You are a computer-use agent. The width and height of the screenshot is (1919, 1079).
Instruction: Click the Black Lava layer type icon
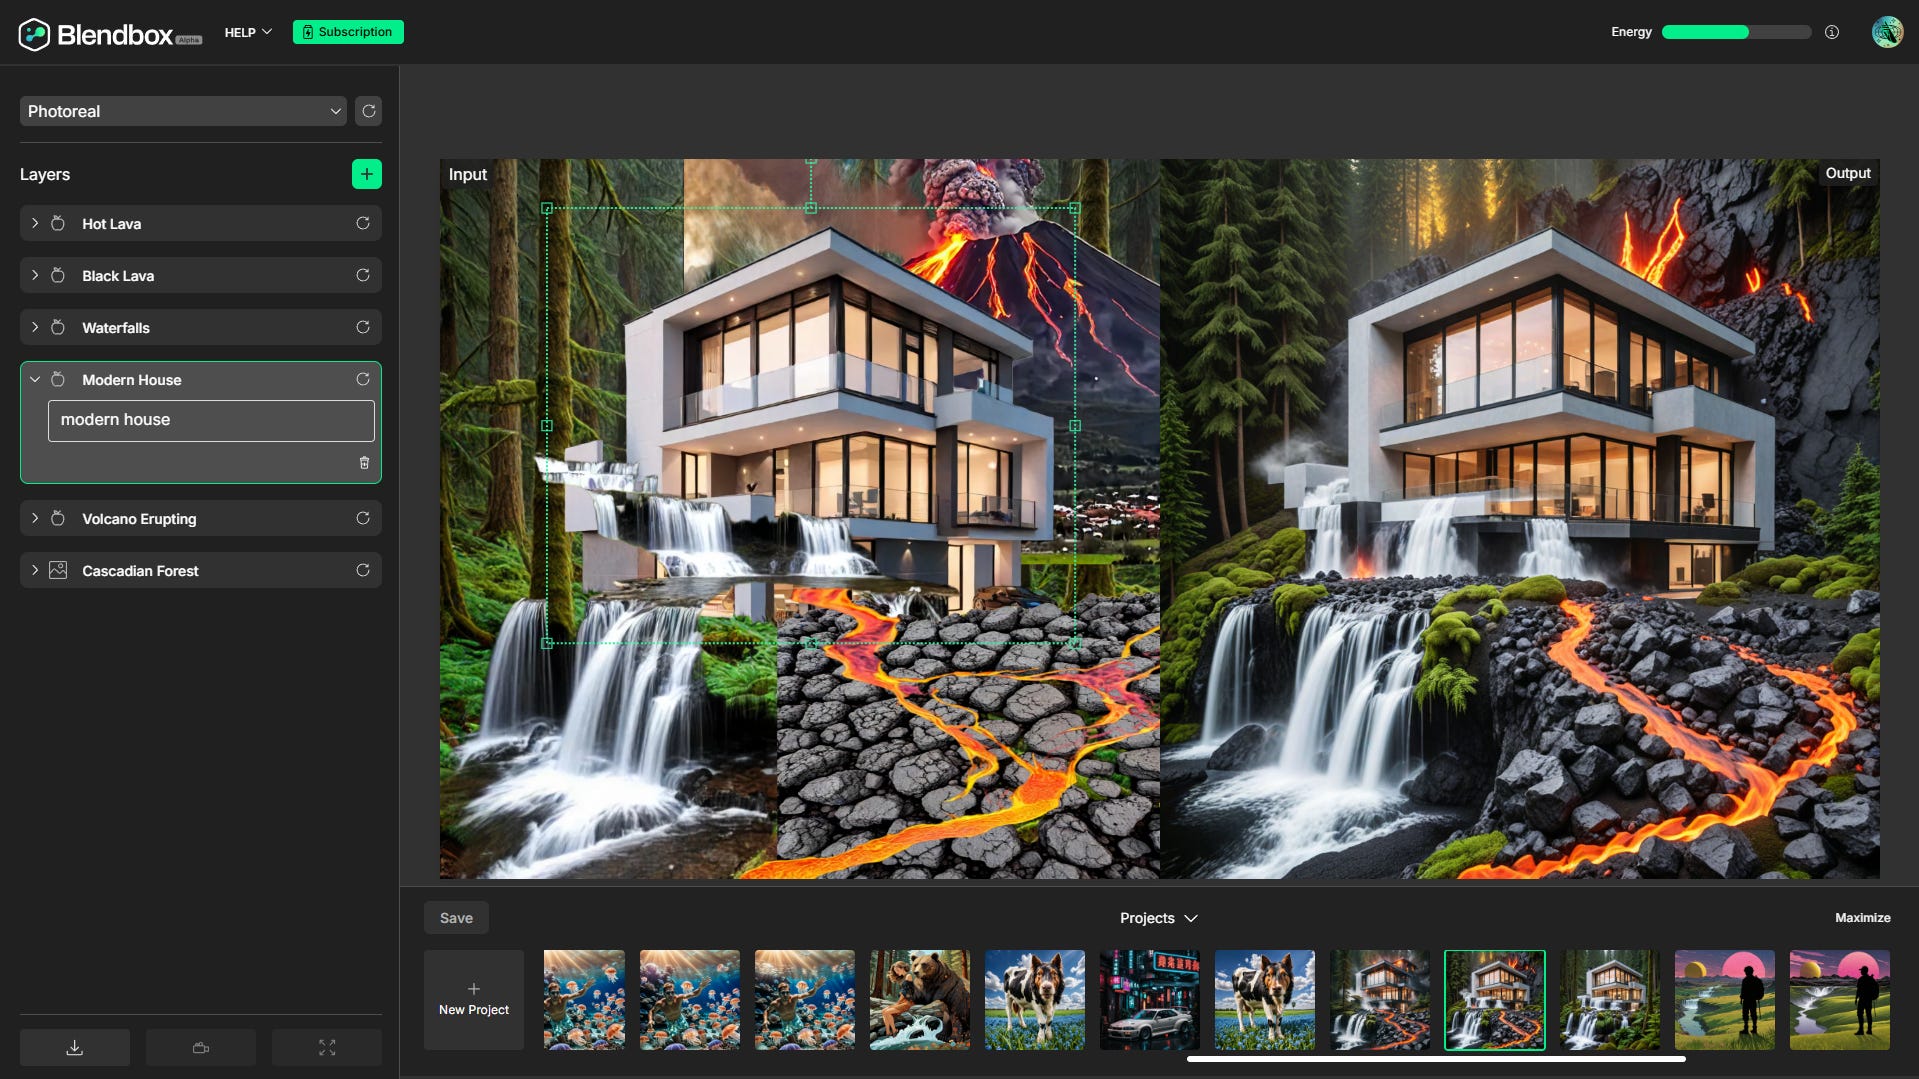[x=58, y=275]
